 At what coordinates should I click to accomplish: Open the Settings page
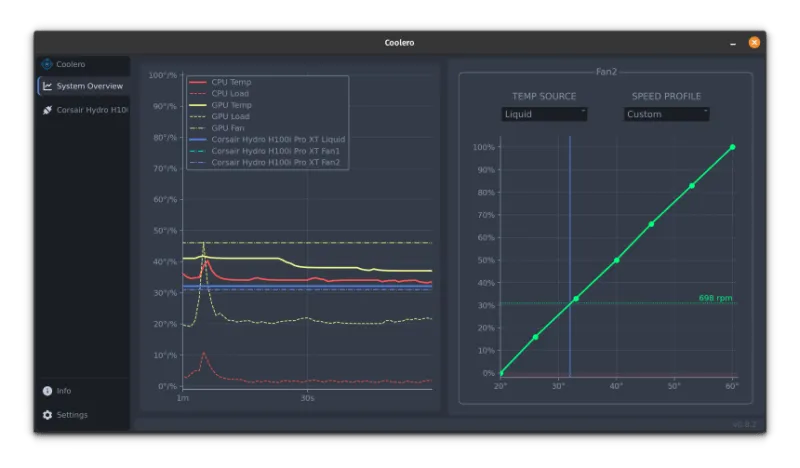pyautogui.click(x=72, y=415)
